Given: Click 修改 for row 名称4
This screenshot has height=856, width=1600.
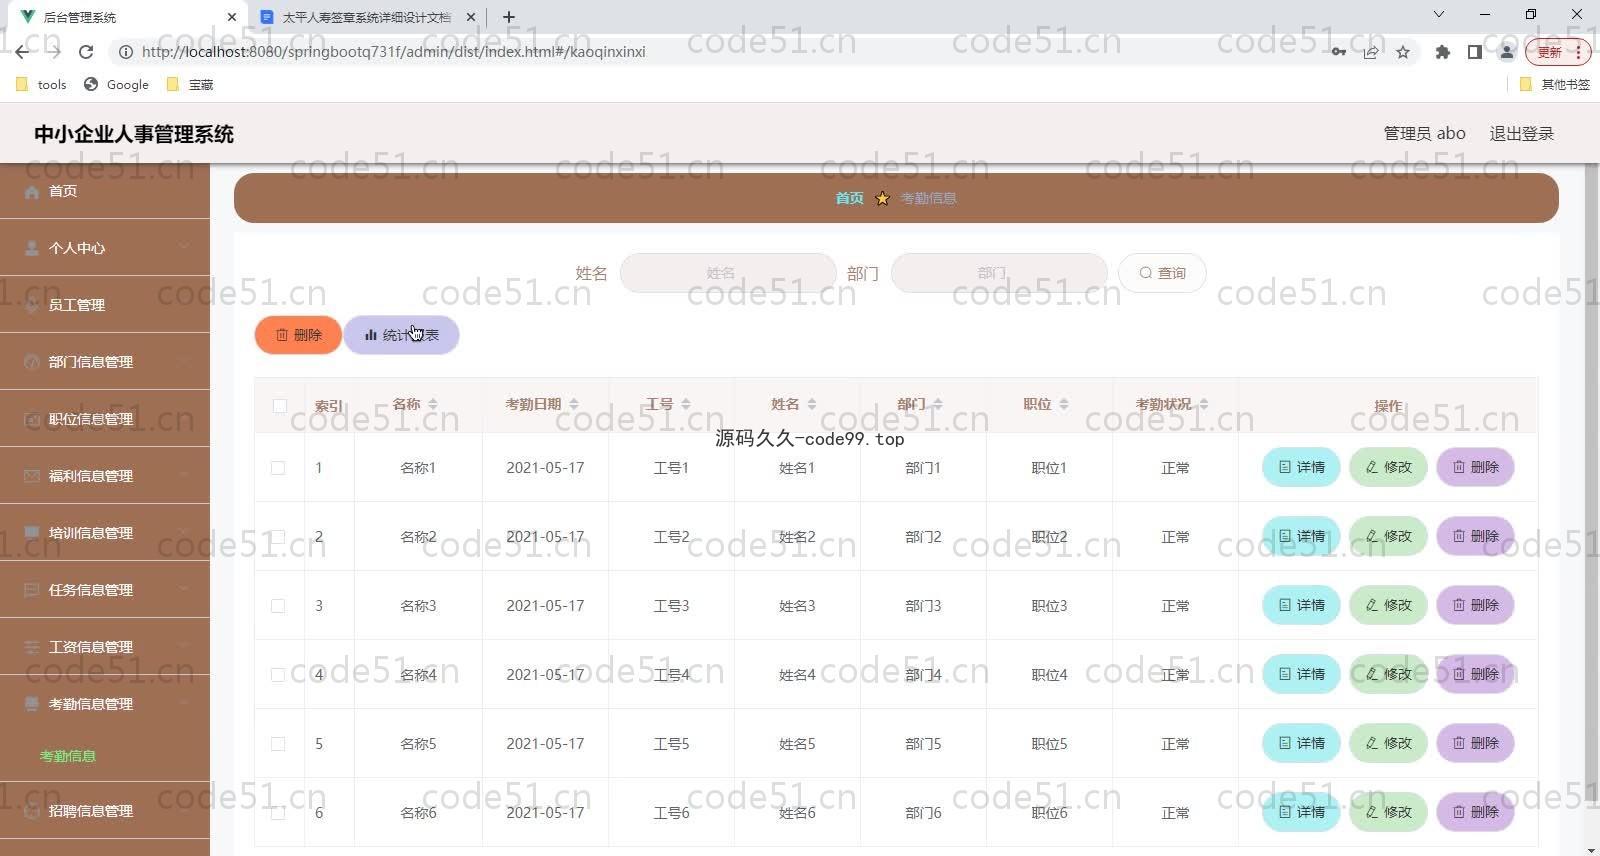Looking at the screenshot, I should 1388,674.
